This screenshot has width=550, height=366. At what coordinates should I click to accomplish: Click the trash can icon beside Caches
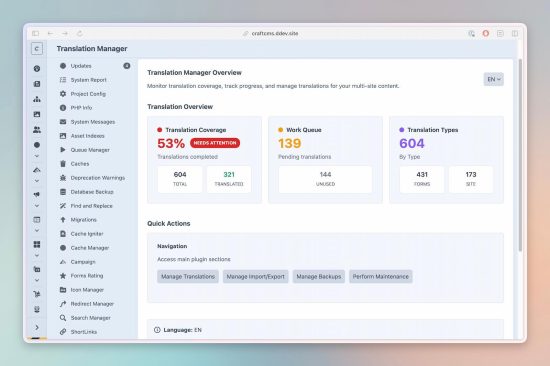63,164
